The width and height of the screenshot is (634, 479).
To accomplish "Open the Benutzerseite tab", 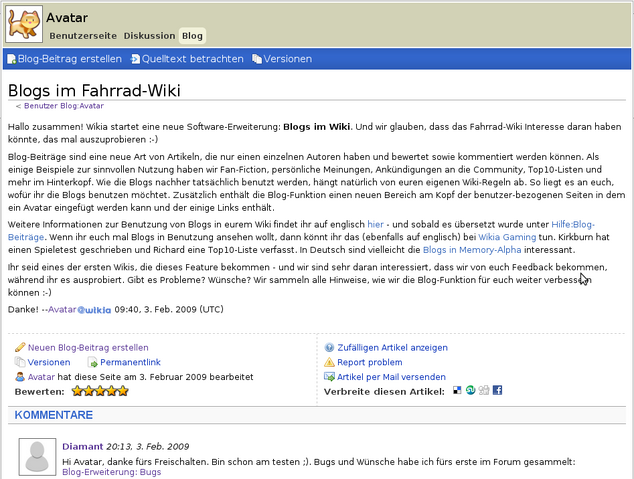I will 83,36.
